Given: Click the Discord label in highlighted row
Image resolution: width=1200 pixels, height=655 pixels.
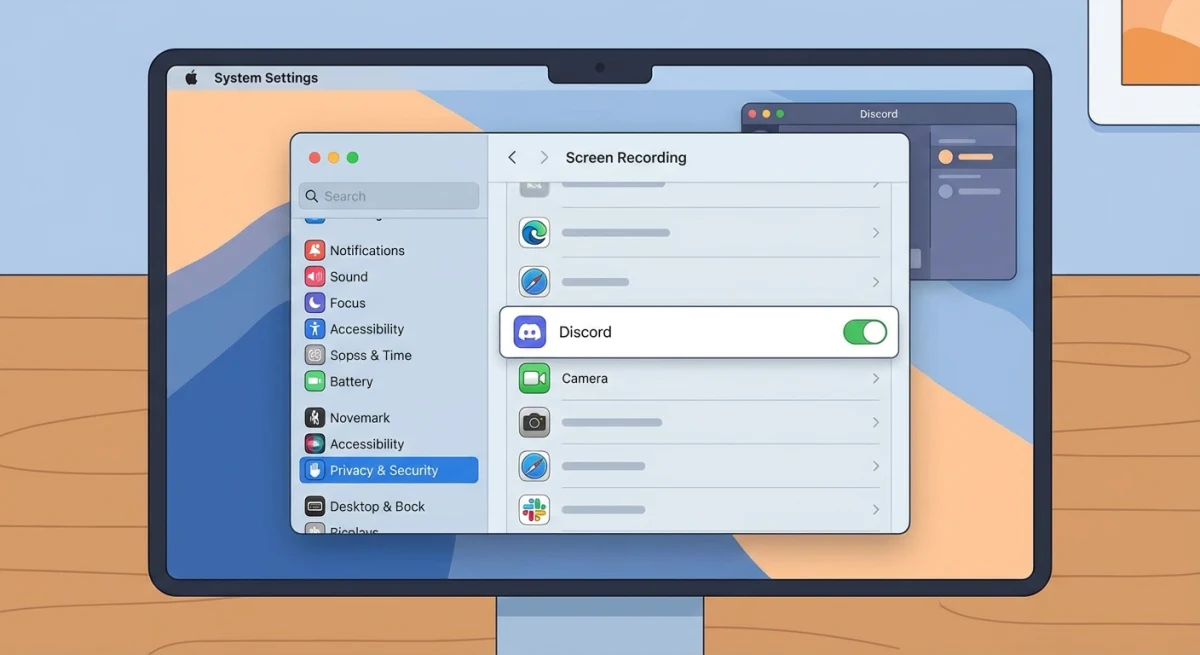Looking at the screenshot, I should pyautogui.click(x=585, y=332).
